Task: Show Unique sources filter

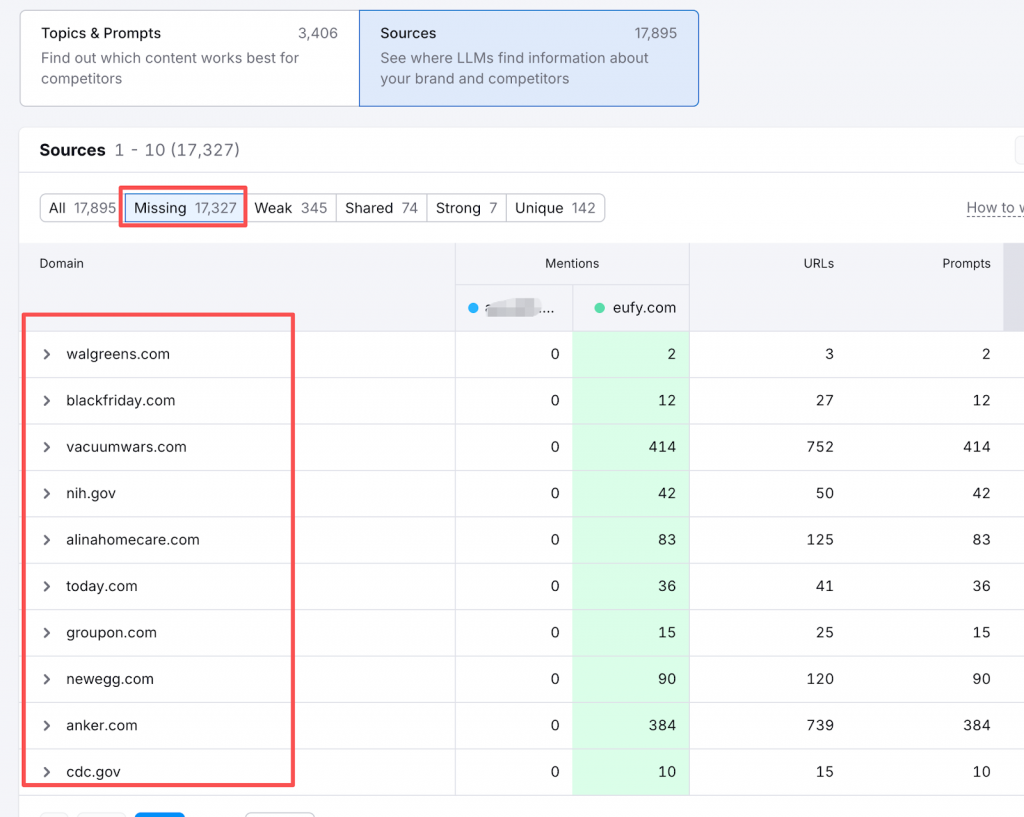Action: tap(555, 208)
